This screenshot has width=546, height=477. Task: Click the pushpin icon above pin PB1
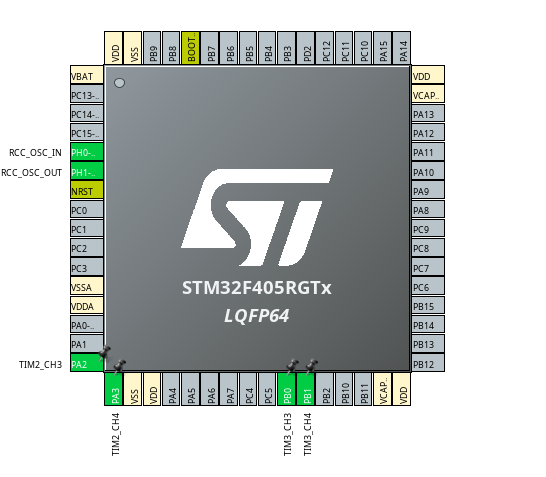[x=311, y=366]
